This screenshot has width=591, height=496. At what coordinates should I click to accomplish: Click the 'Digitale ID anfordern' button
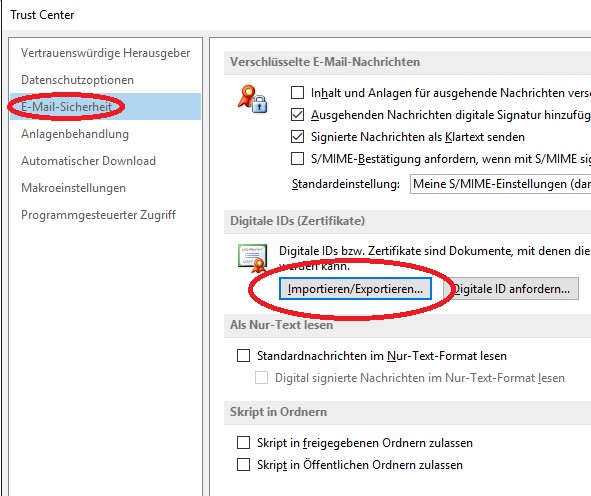tap(511, 289)
